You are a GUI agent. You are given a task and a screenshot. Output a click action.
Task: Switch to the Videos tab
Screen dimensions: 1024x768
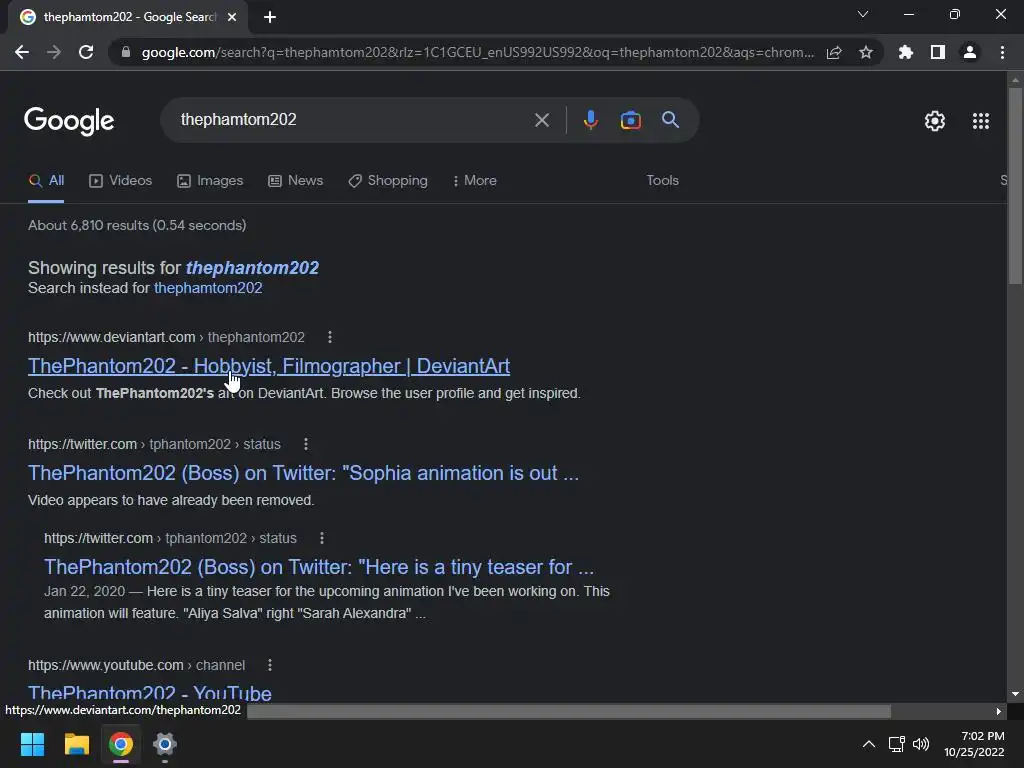tap(120, 181)
